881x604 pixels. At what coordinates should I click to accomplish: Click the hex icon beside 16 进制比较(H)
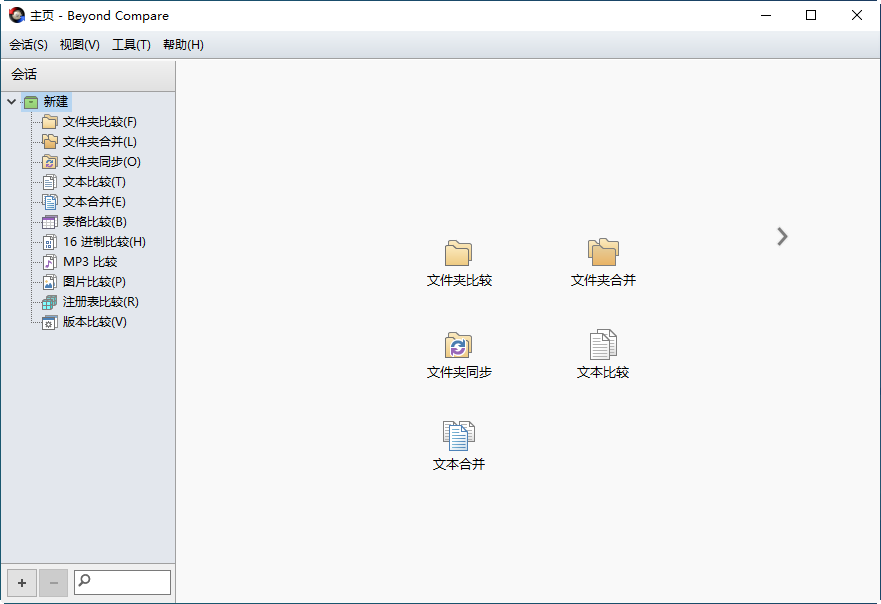(x=49, y=242)
